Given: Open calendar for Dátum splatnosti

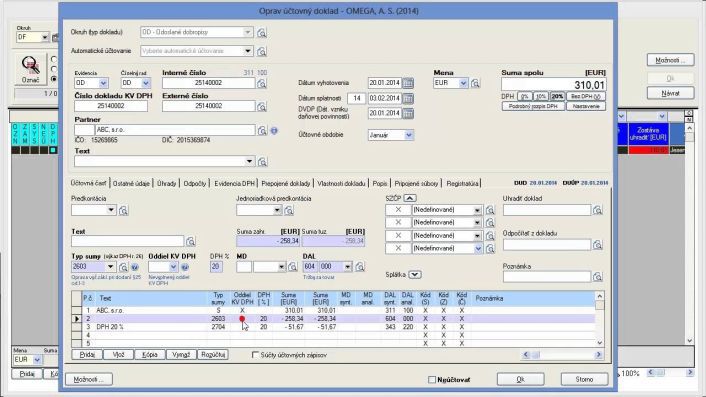Looking at the screenshot, I should tap(407, 98).
